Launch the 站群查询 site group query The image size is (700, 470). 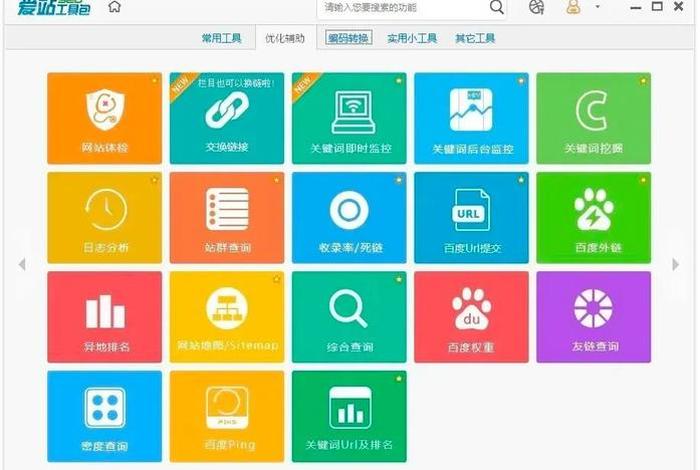[227, 217]
